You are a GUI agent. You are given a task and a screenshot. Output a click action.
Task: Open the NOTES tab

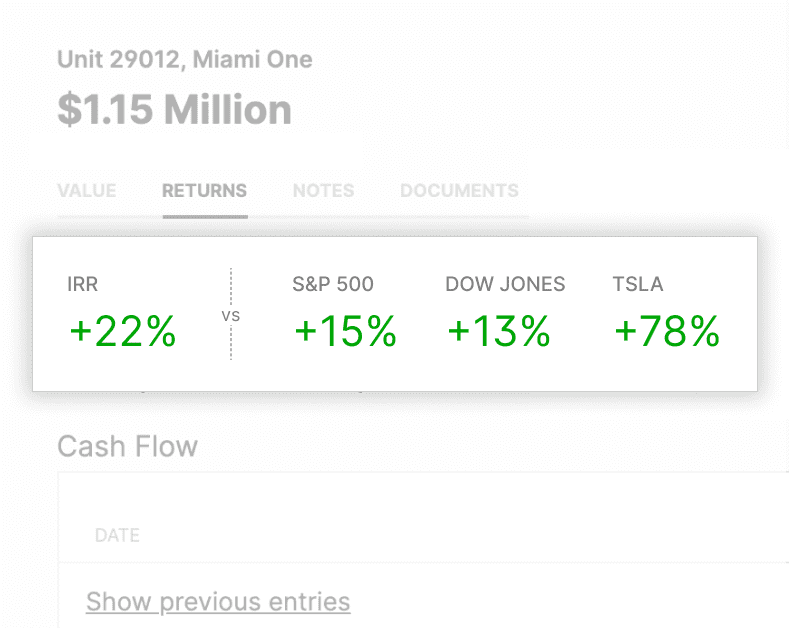pos(323,190)
